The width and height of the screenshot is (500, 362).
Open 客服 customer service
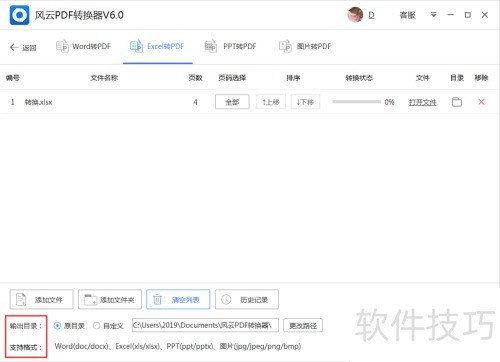(407, 15)
